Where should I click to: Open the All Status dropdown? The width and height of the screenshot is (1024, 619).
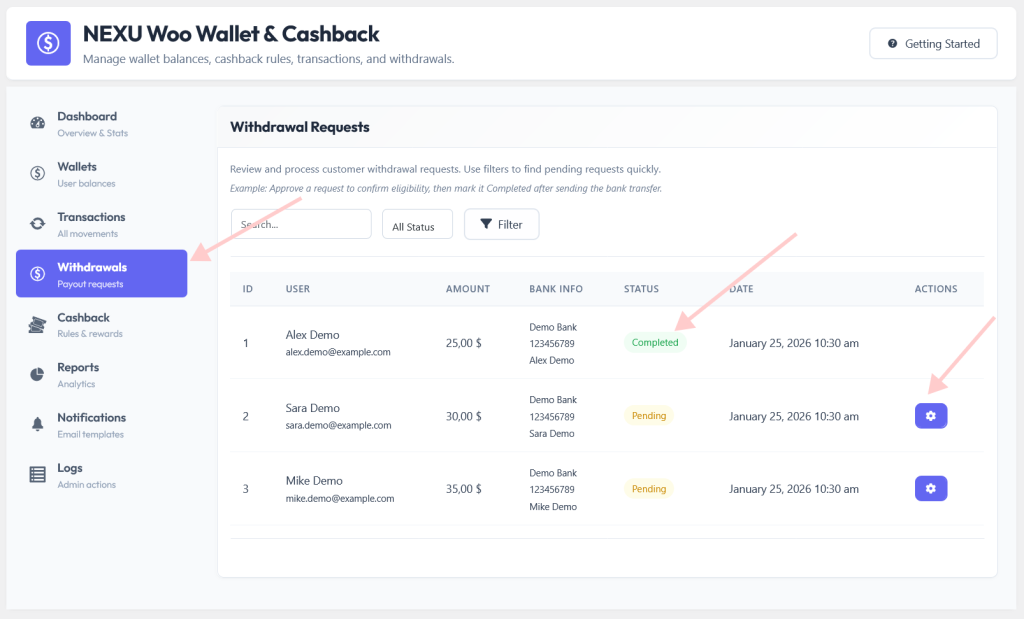pyautogui.click(x=417, y=225)
